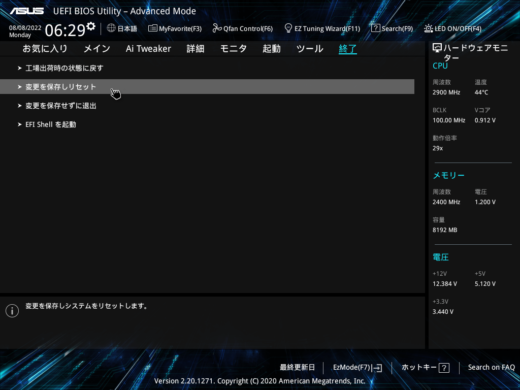Open Search(F9)
Screen dimensions: 520x390
392,29
